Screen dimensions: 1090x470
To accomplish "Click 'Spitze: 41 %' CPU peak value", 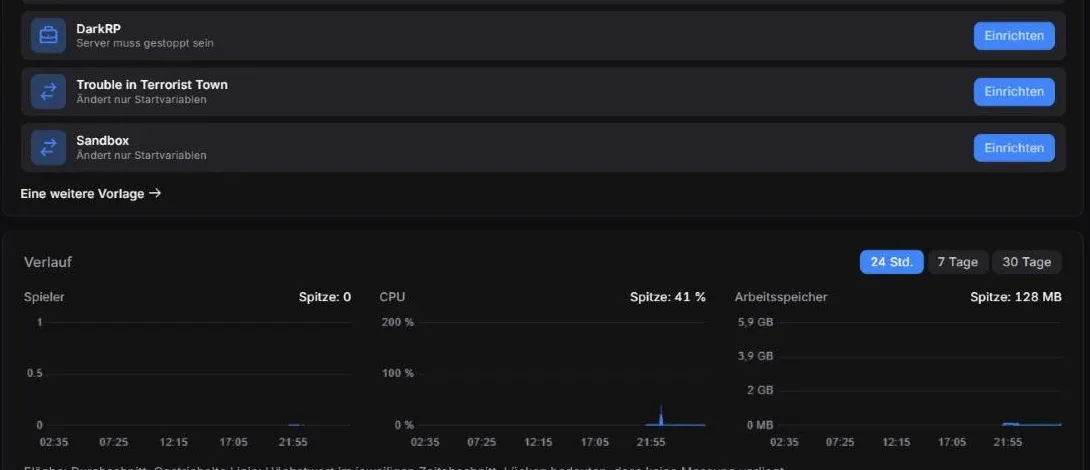I will point(667,298).
